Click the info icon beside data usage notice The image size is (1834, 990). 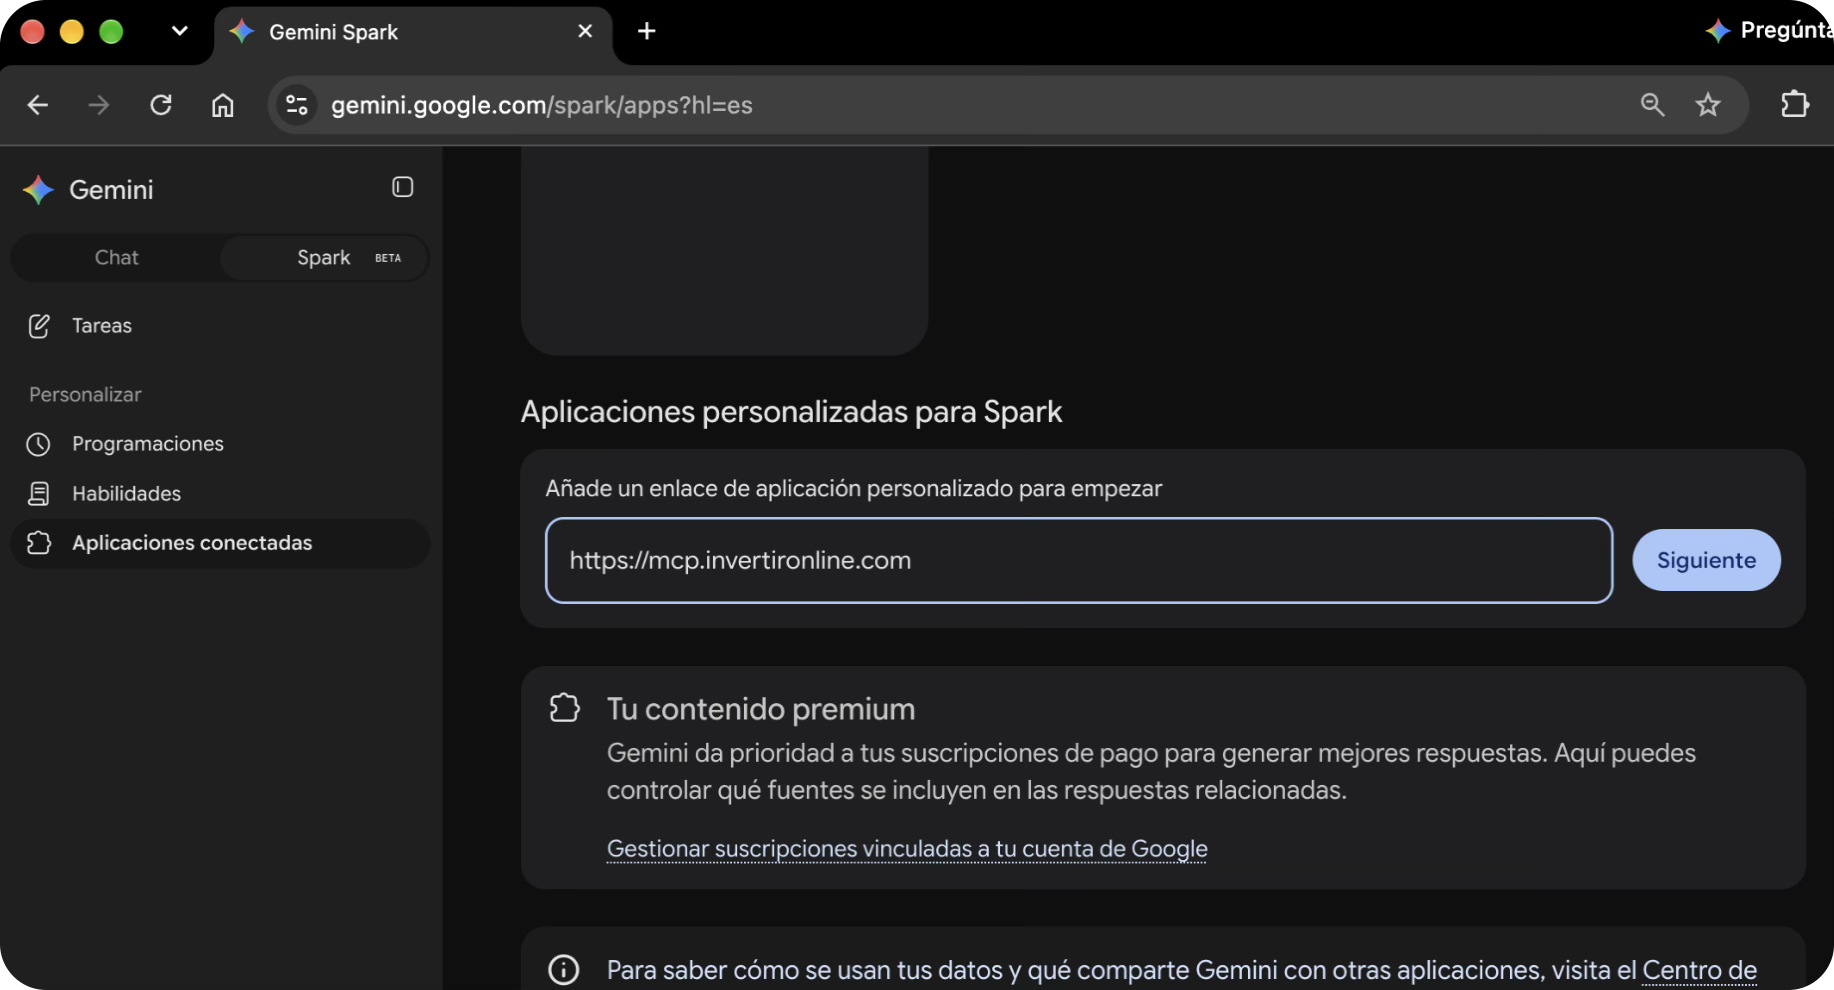(x=564, y=970)
